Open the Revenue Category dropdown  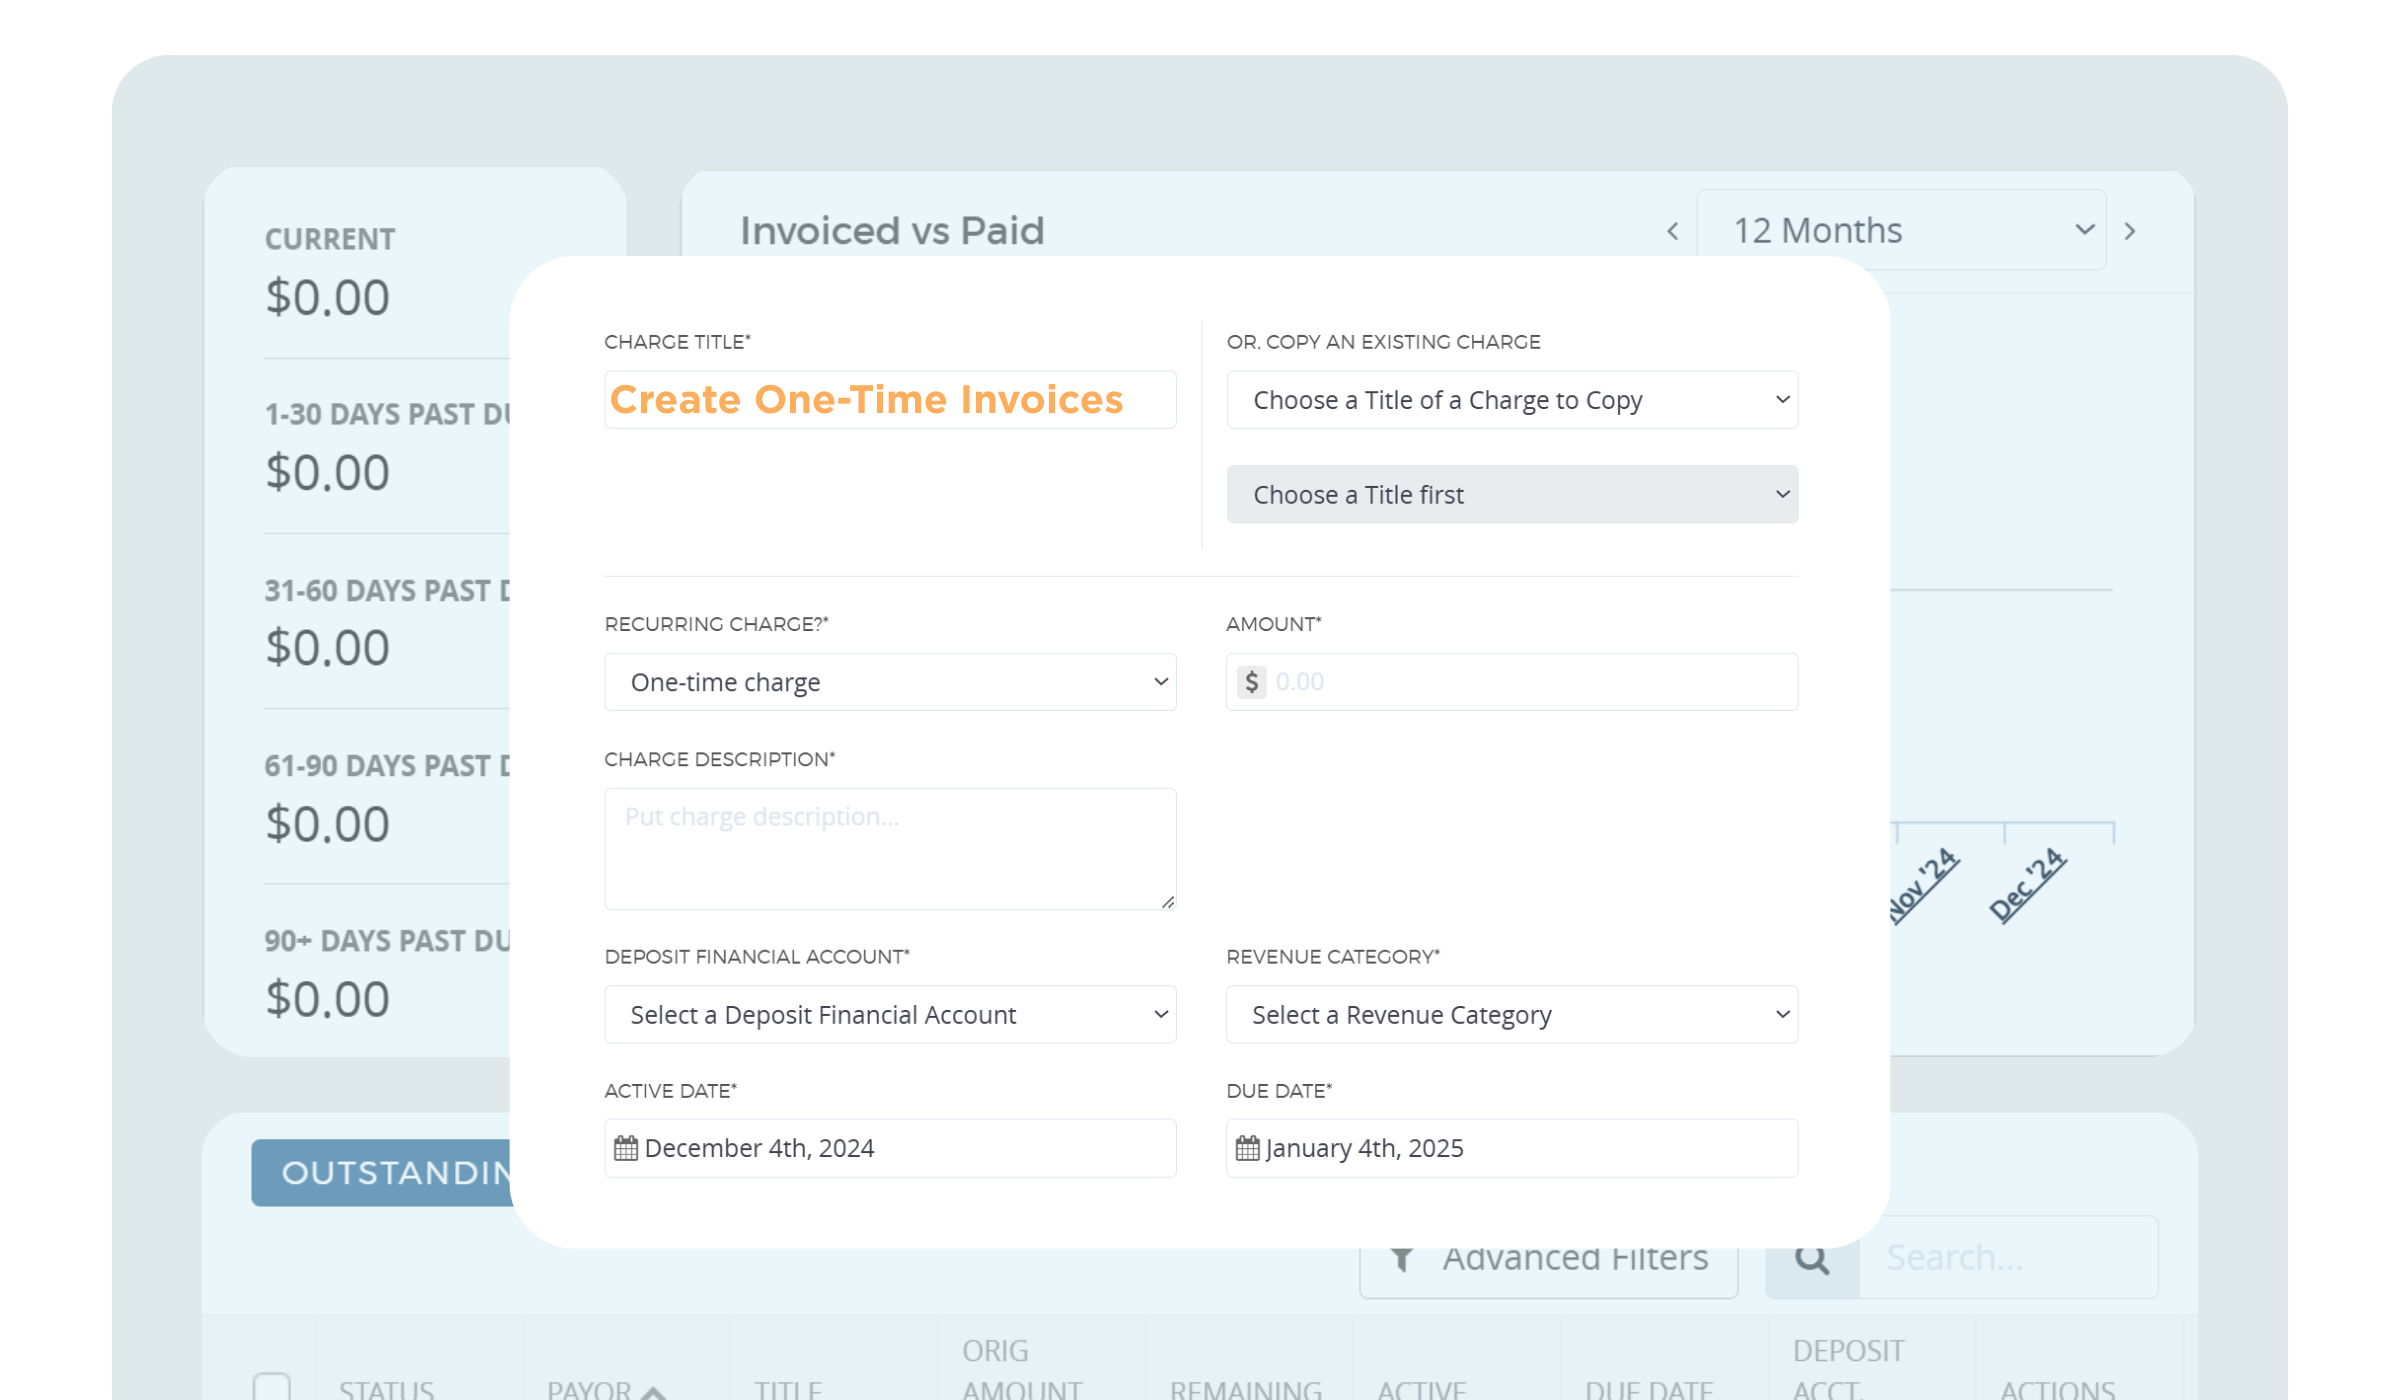click(1512, 1015)
